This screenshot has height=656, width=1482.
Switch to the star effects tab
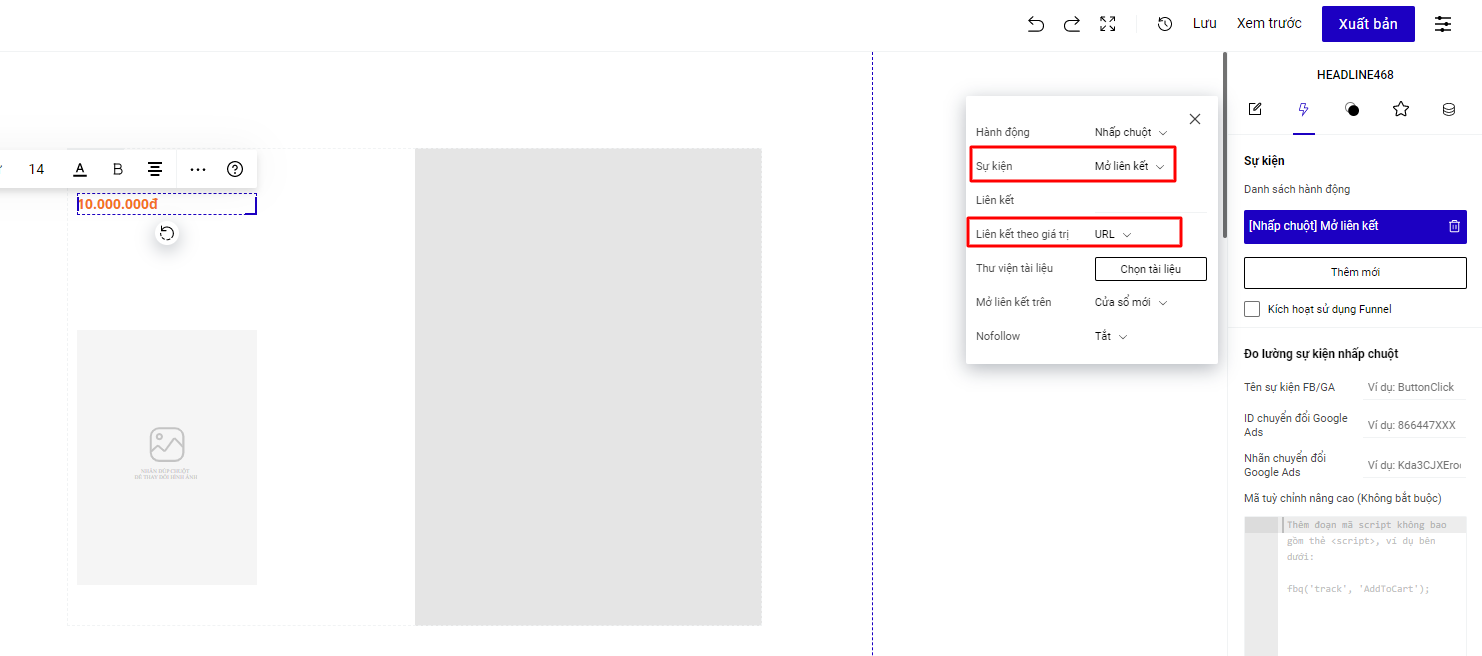pyautogui.click(x=1400, y=109)
